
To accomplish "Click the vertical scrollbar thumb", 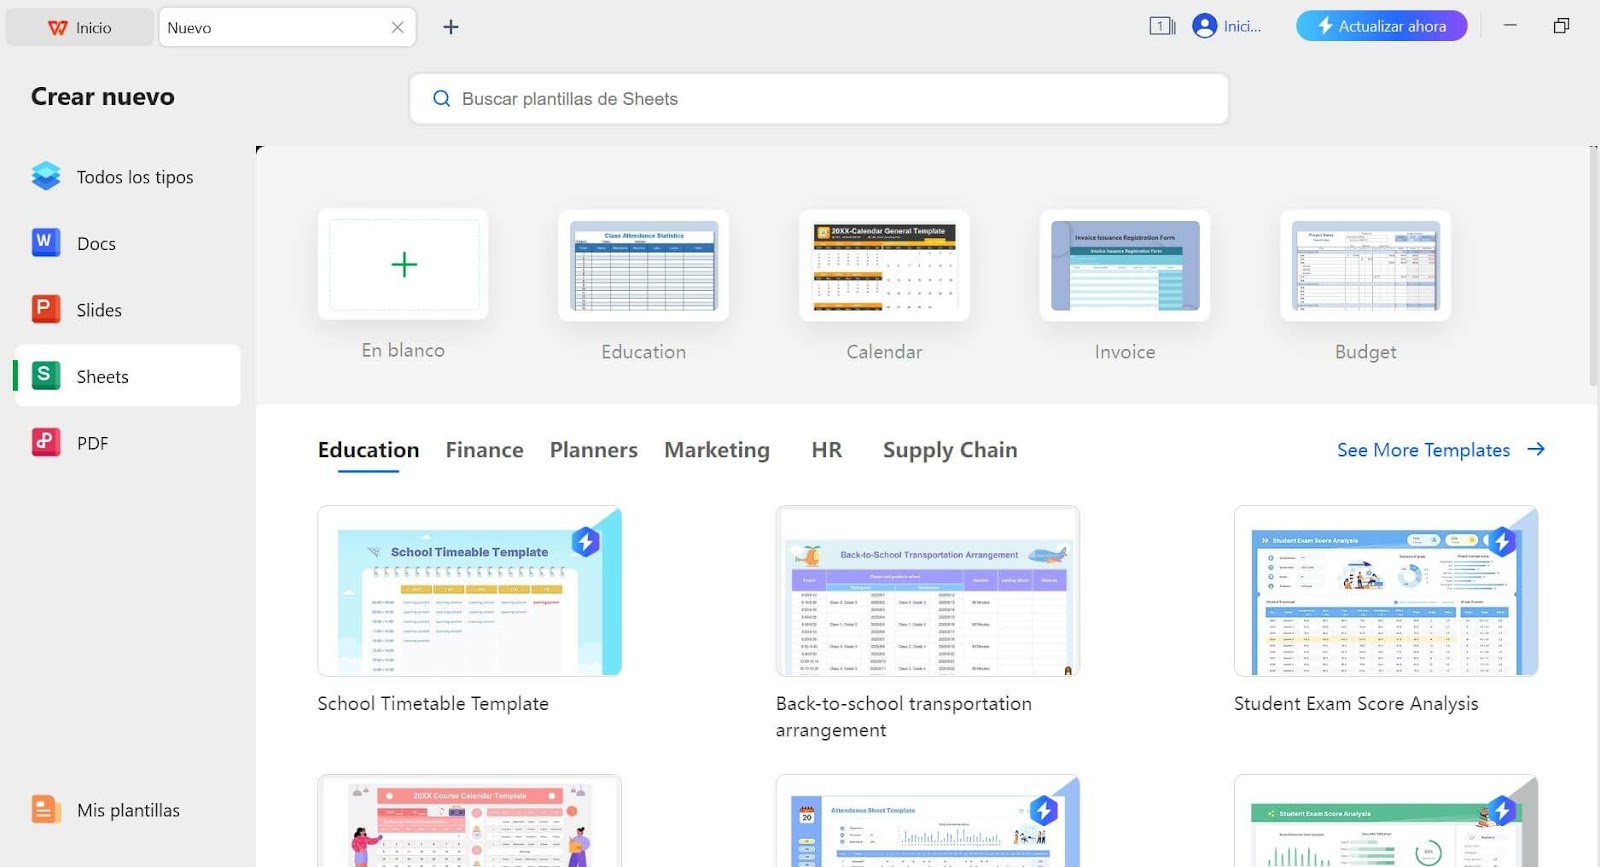I will pyautogui.click(x=1593, y=268).
